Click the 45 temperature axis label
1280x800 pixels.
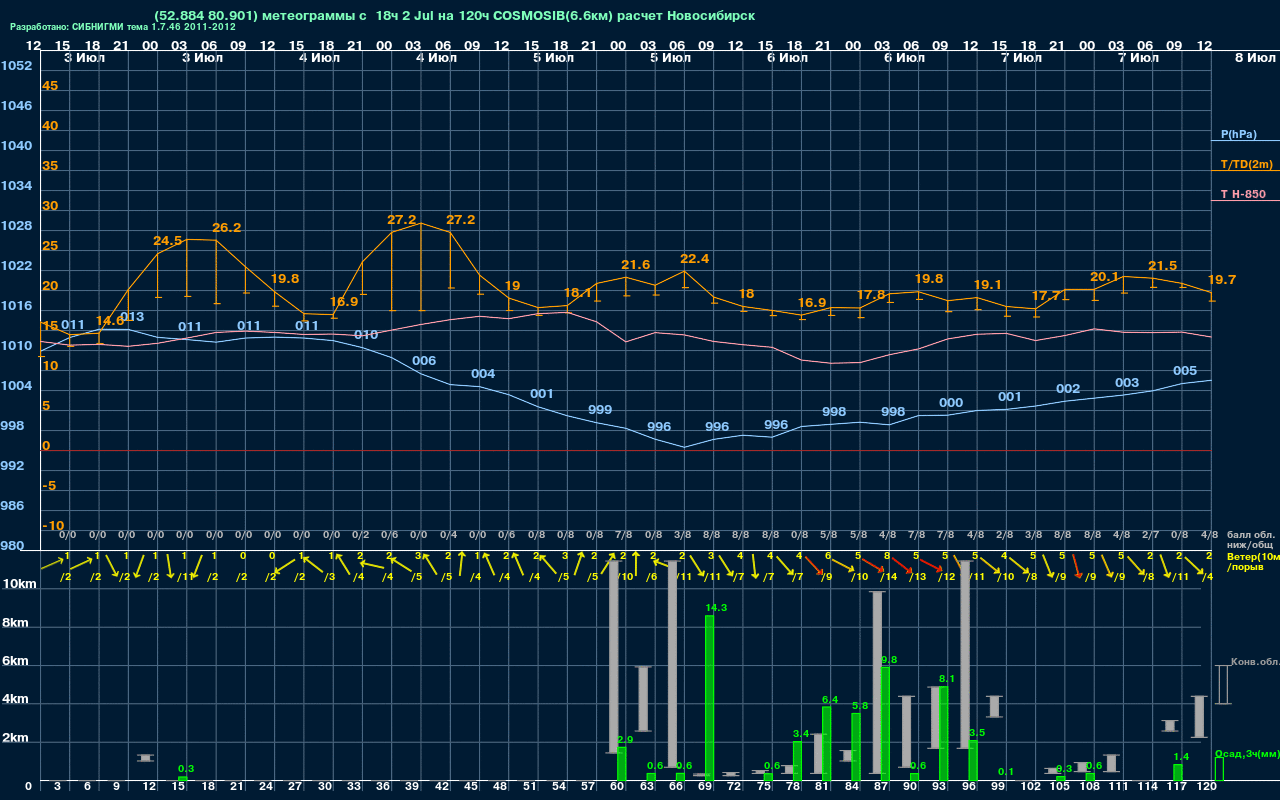(x=50, y=86)
